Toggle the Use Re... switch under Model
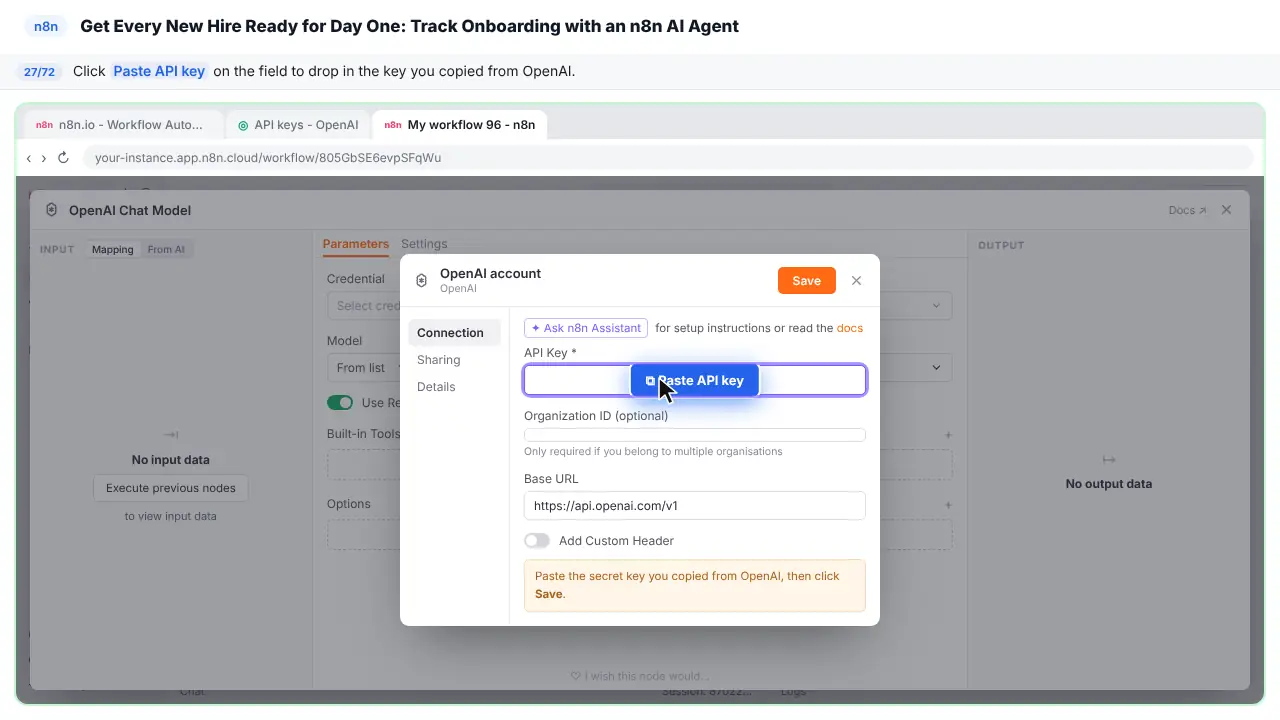 tap(340, 403)
